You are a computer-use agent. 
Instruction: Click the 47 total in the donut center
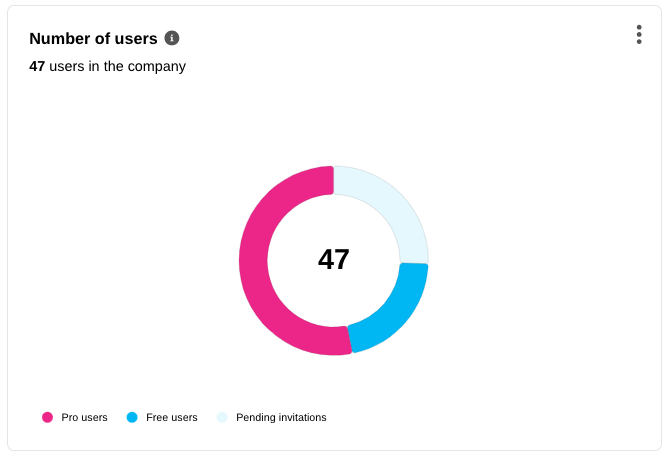pyautogui.click(x=334, y=260)
